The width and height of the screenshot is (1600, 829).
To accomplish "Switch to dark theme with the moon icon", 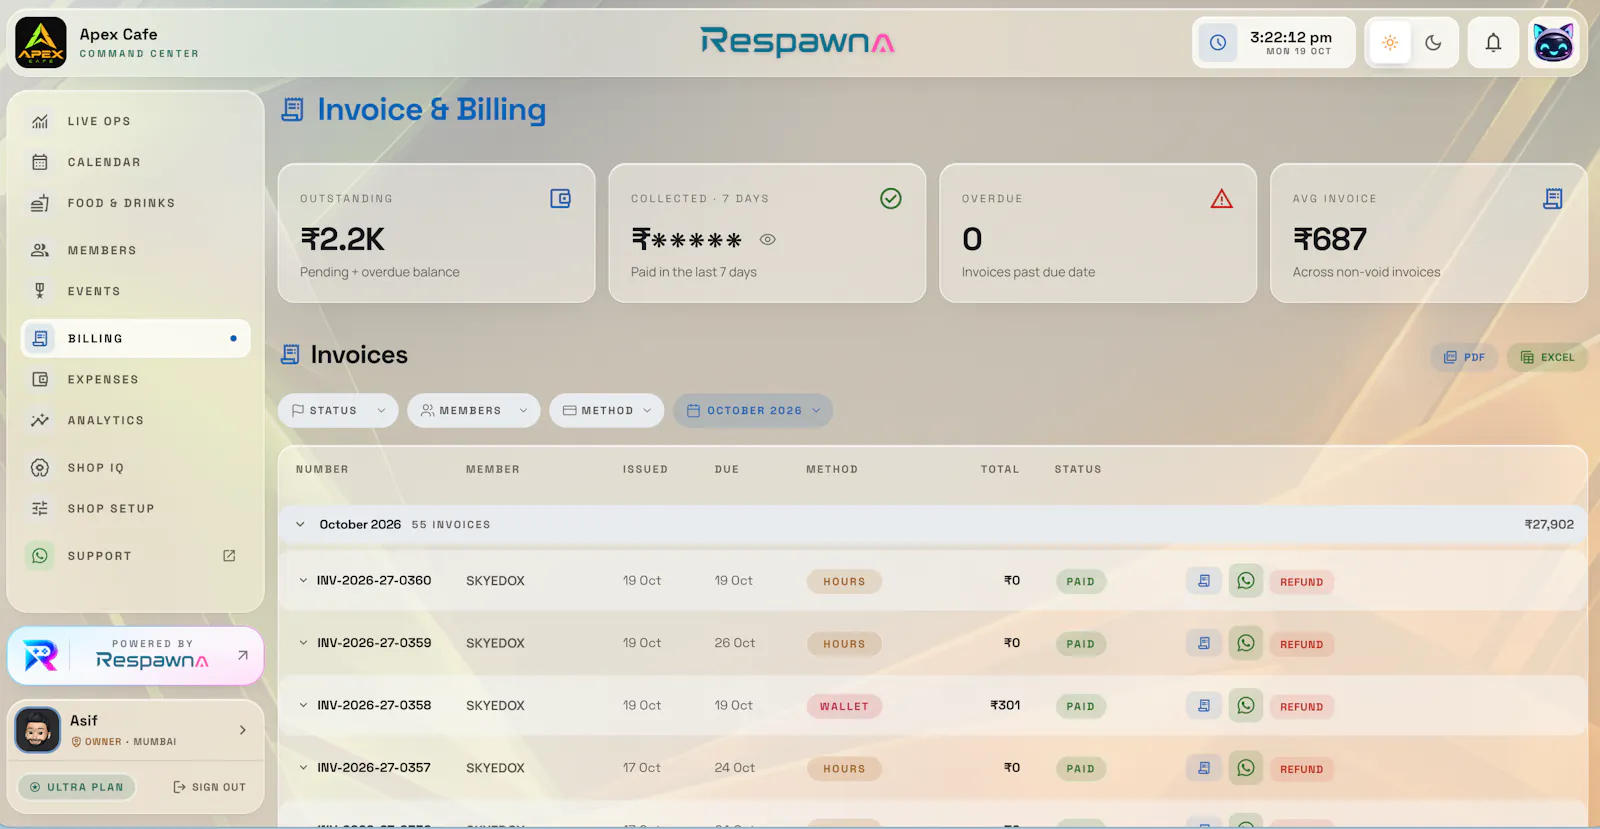I will click(x=1433, y=43).
